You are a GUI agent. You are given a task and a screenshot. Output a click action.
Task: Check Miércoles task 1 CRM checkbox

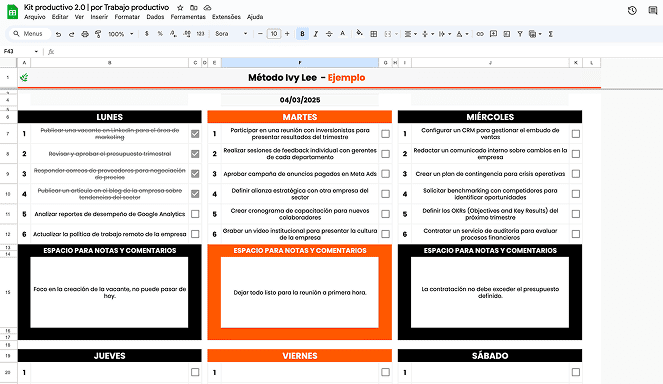tap(575, 134)
